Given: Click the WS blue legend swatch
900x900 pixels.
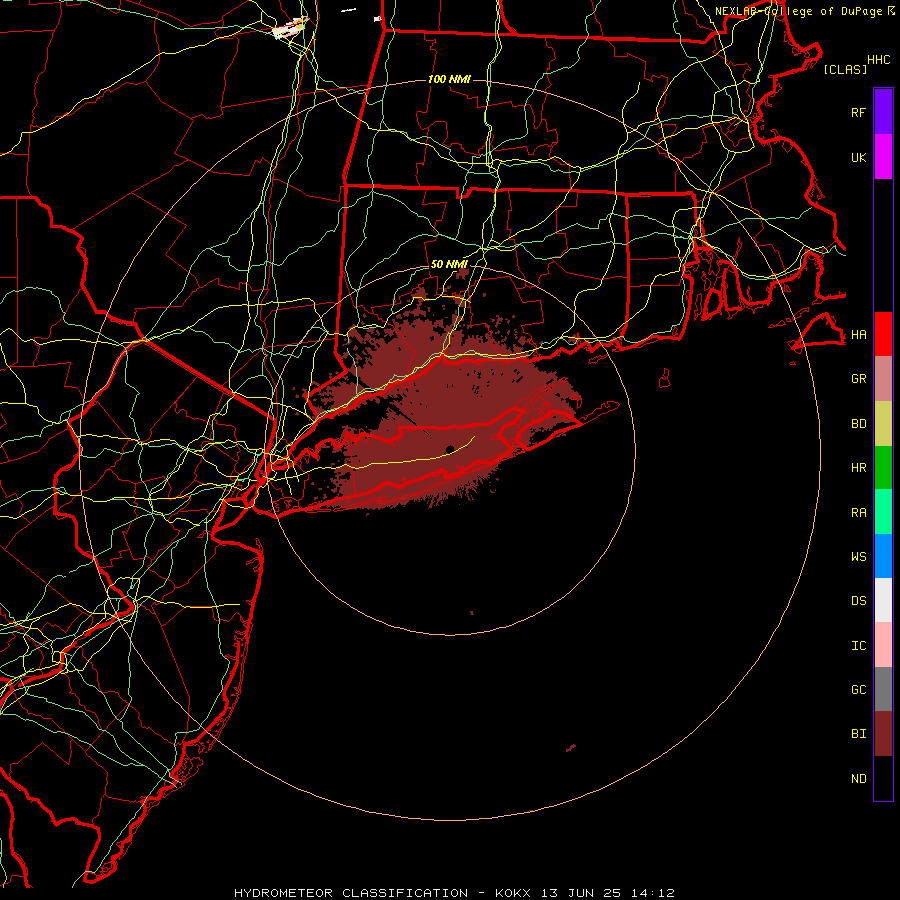Looking at the screenshot, I should point(883,556).
